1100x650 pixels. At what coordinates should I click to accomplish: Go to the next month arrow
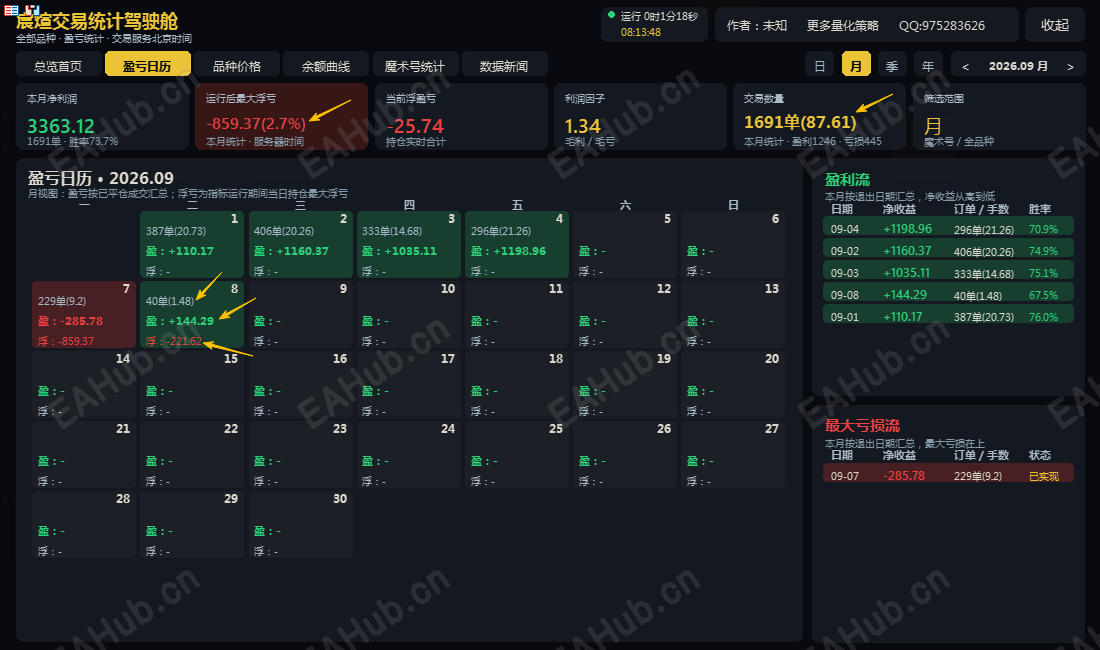coord(1070,67)
